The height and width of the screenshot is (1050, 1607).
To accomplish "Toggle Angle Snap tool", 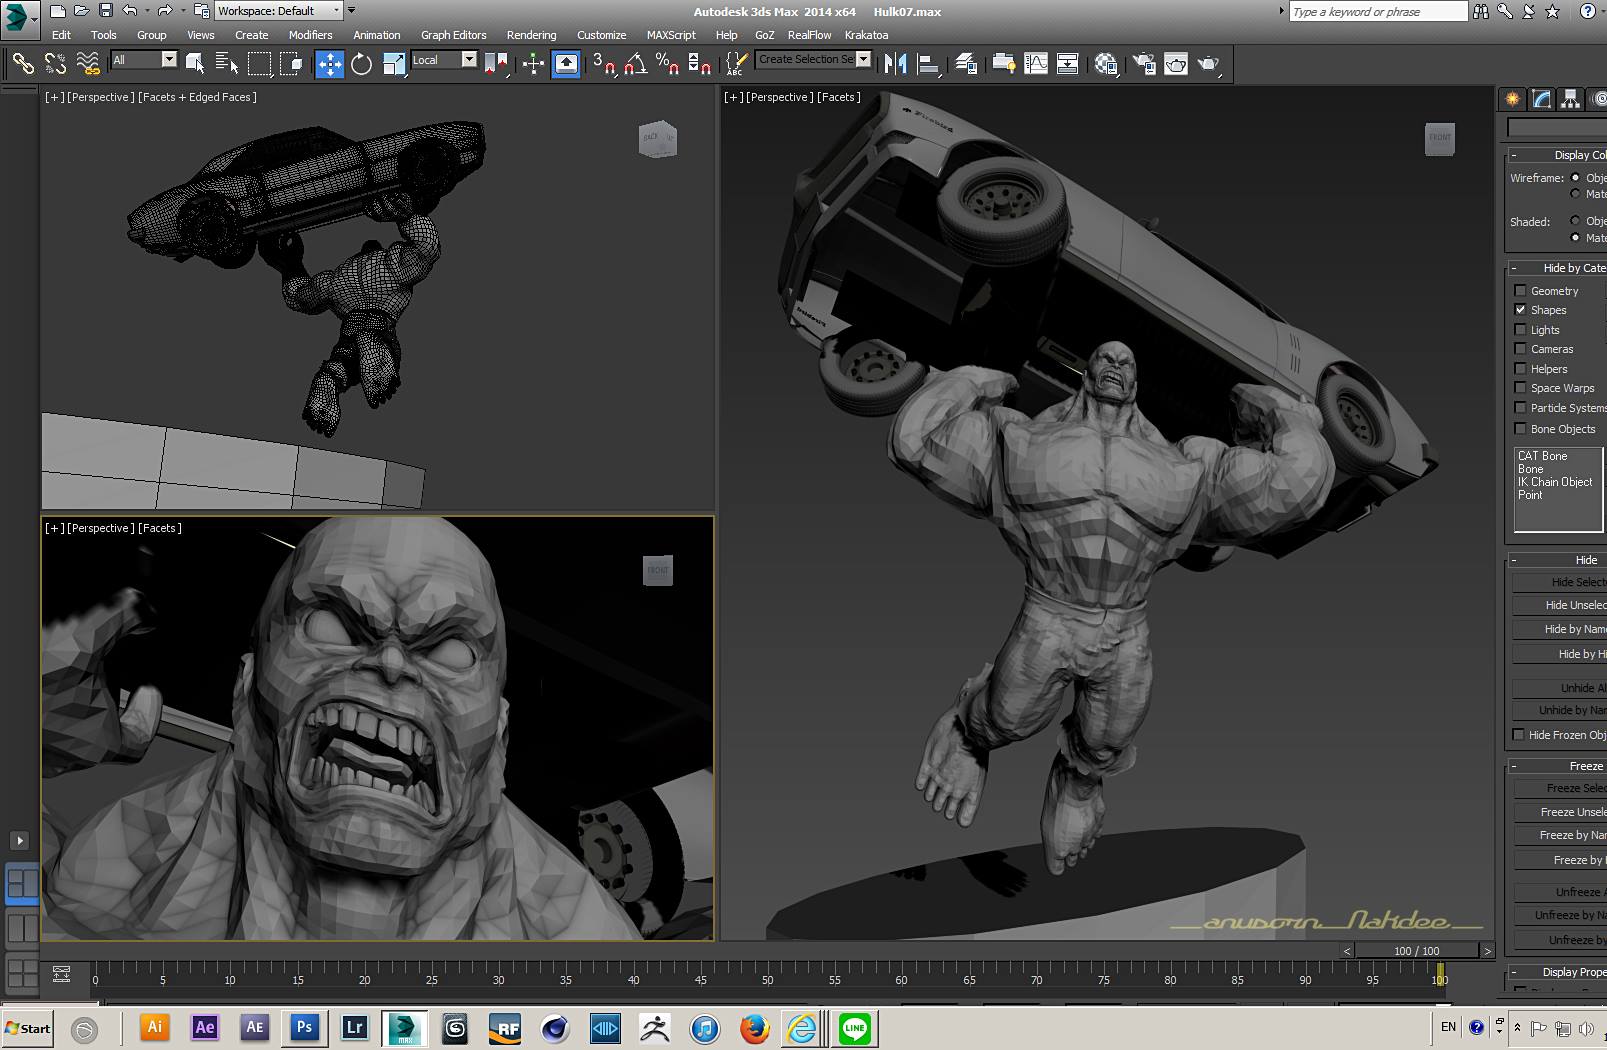I will (635, 64).
